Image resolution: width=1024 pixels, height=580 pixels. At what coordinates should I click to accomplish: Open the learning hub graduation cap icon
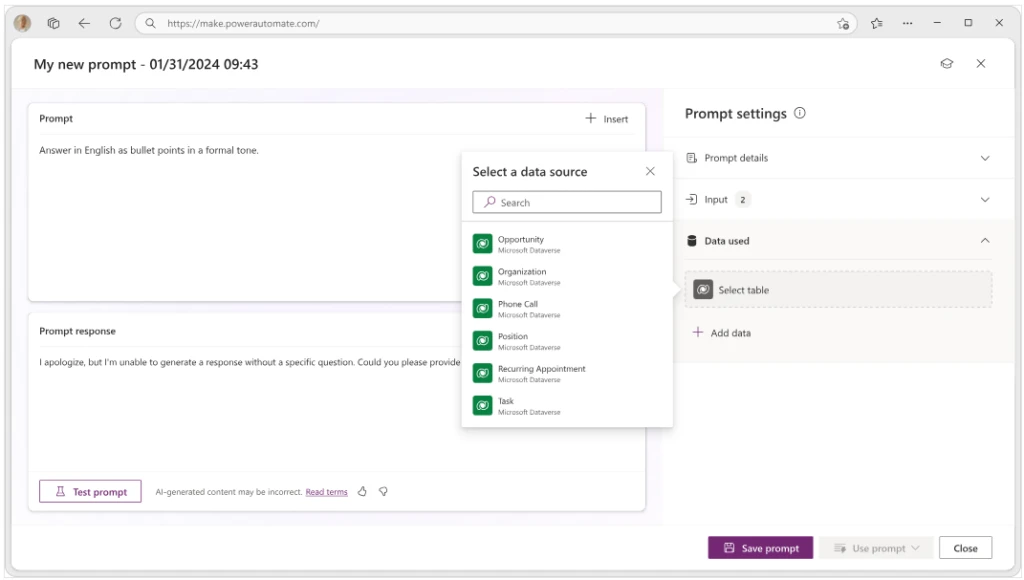[948, 63]
